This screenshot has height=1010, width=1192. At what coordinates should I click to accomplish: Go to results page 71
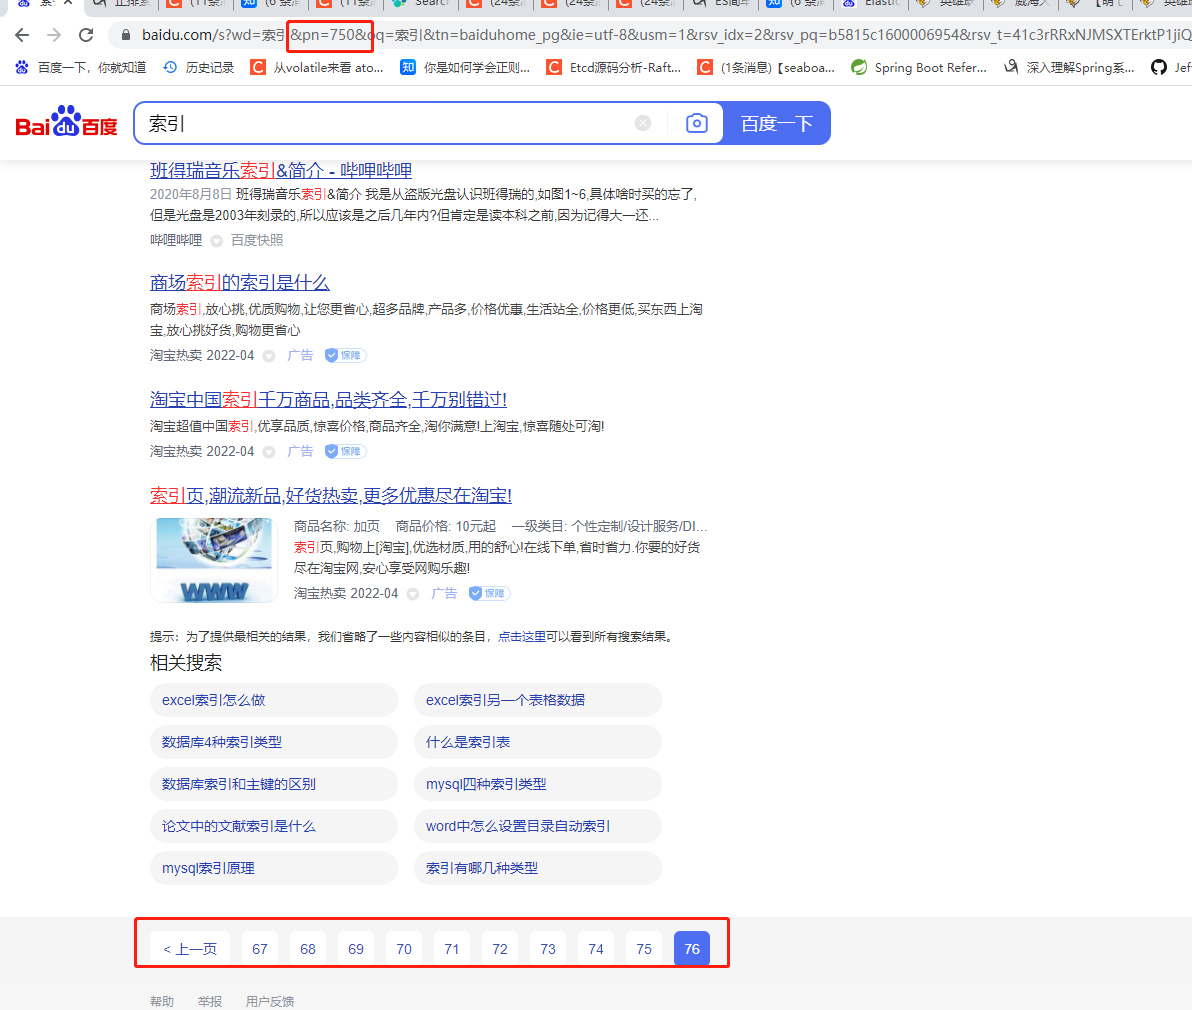click(452, 948)
